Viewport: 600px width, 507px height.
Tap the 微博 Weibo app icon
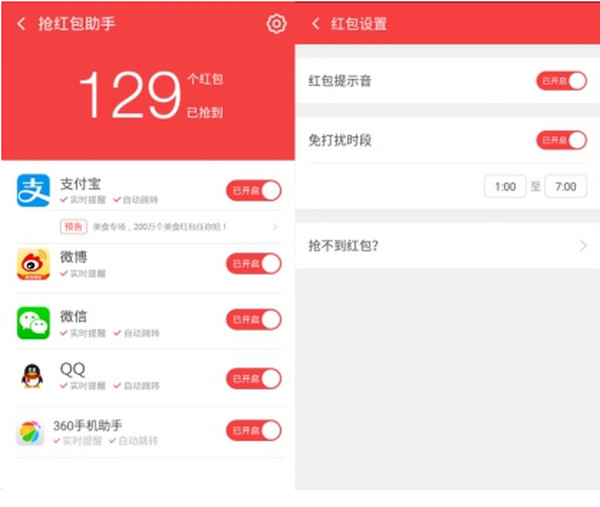point(33,264)
